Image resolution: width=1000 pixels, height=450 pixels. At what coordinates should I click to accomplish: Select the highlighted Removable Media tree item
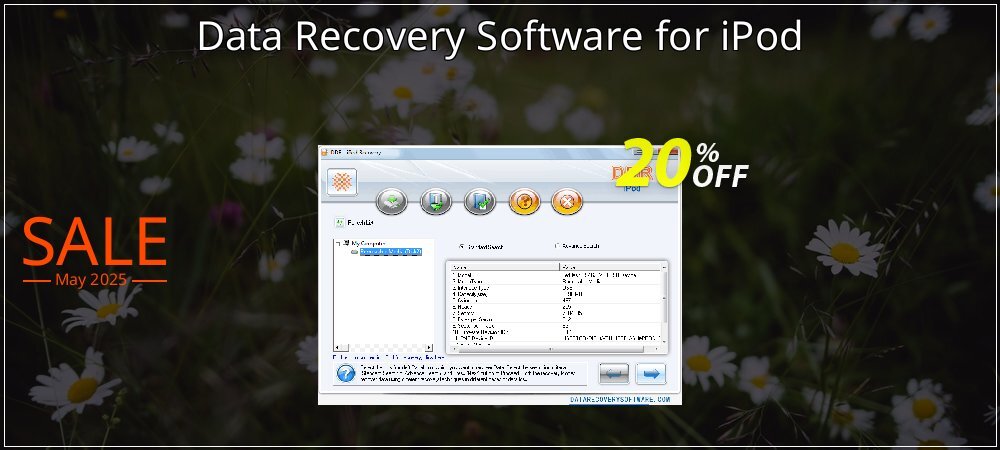[390, 252]
